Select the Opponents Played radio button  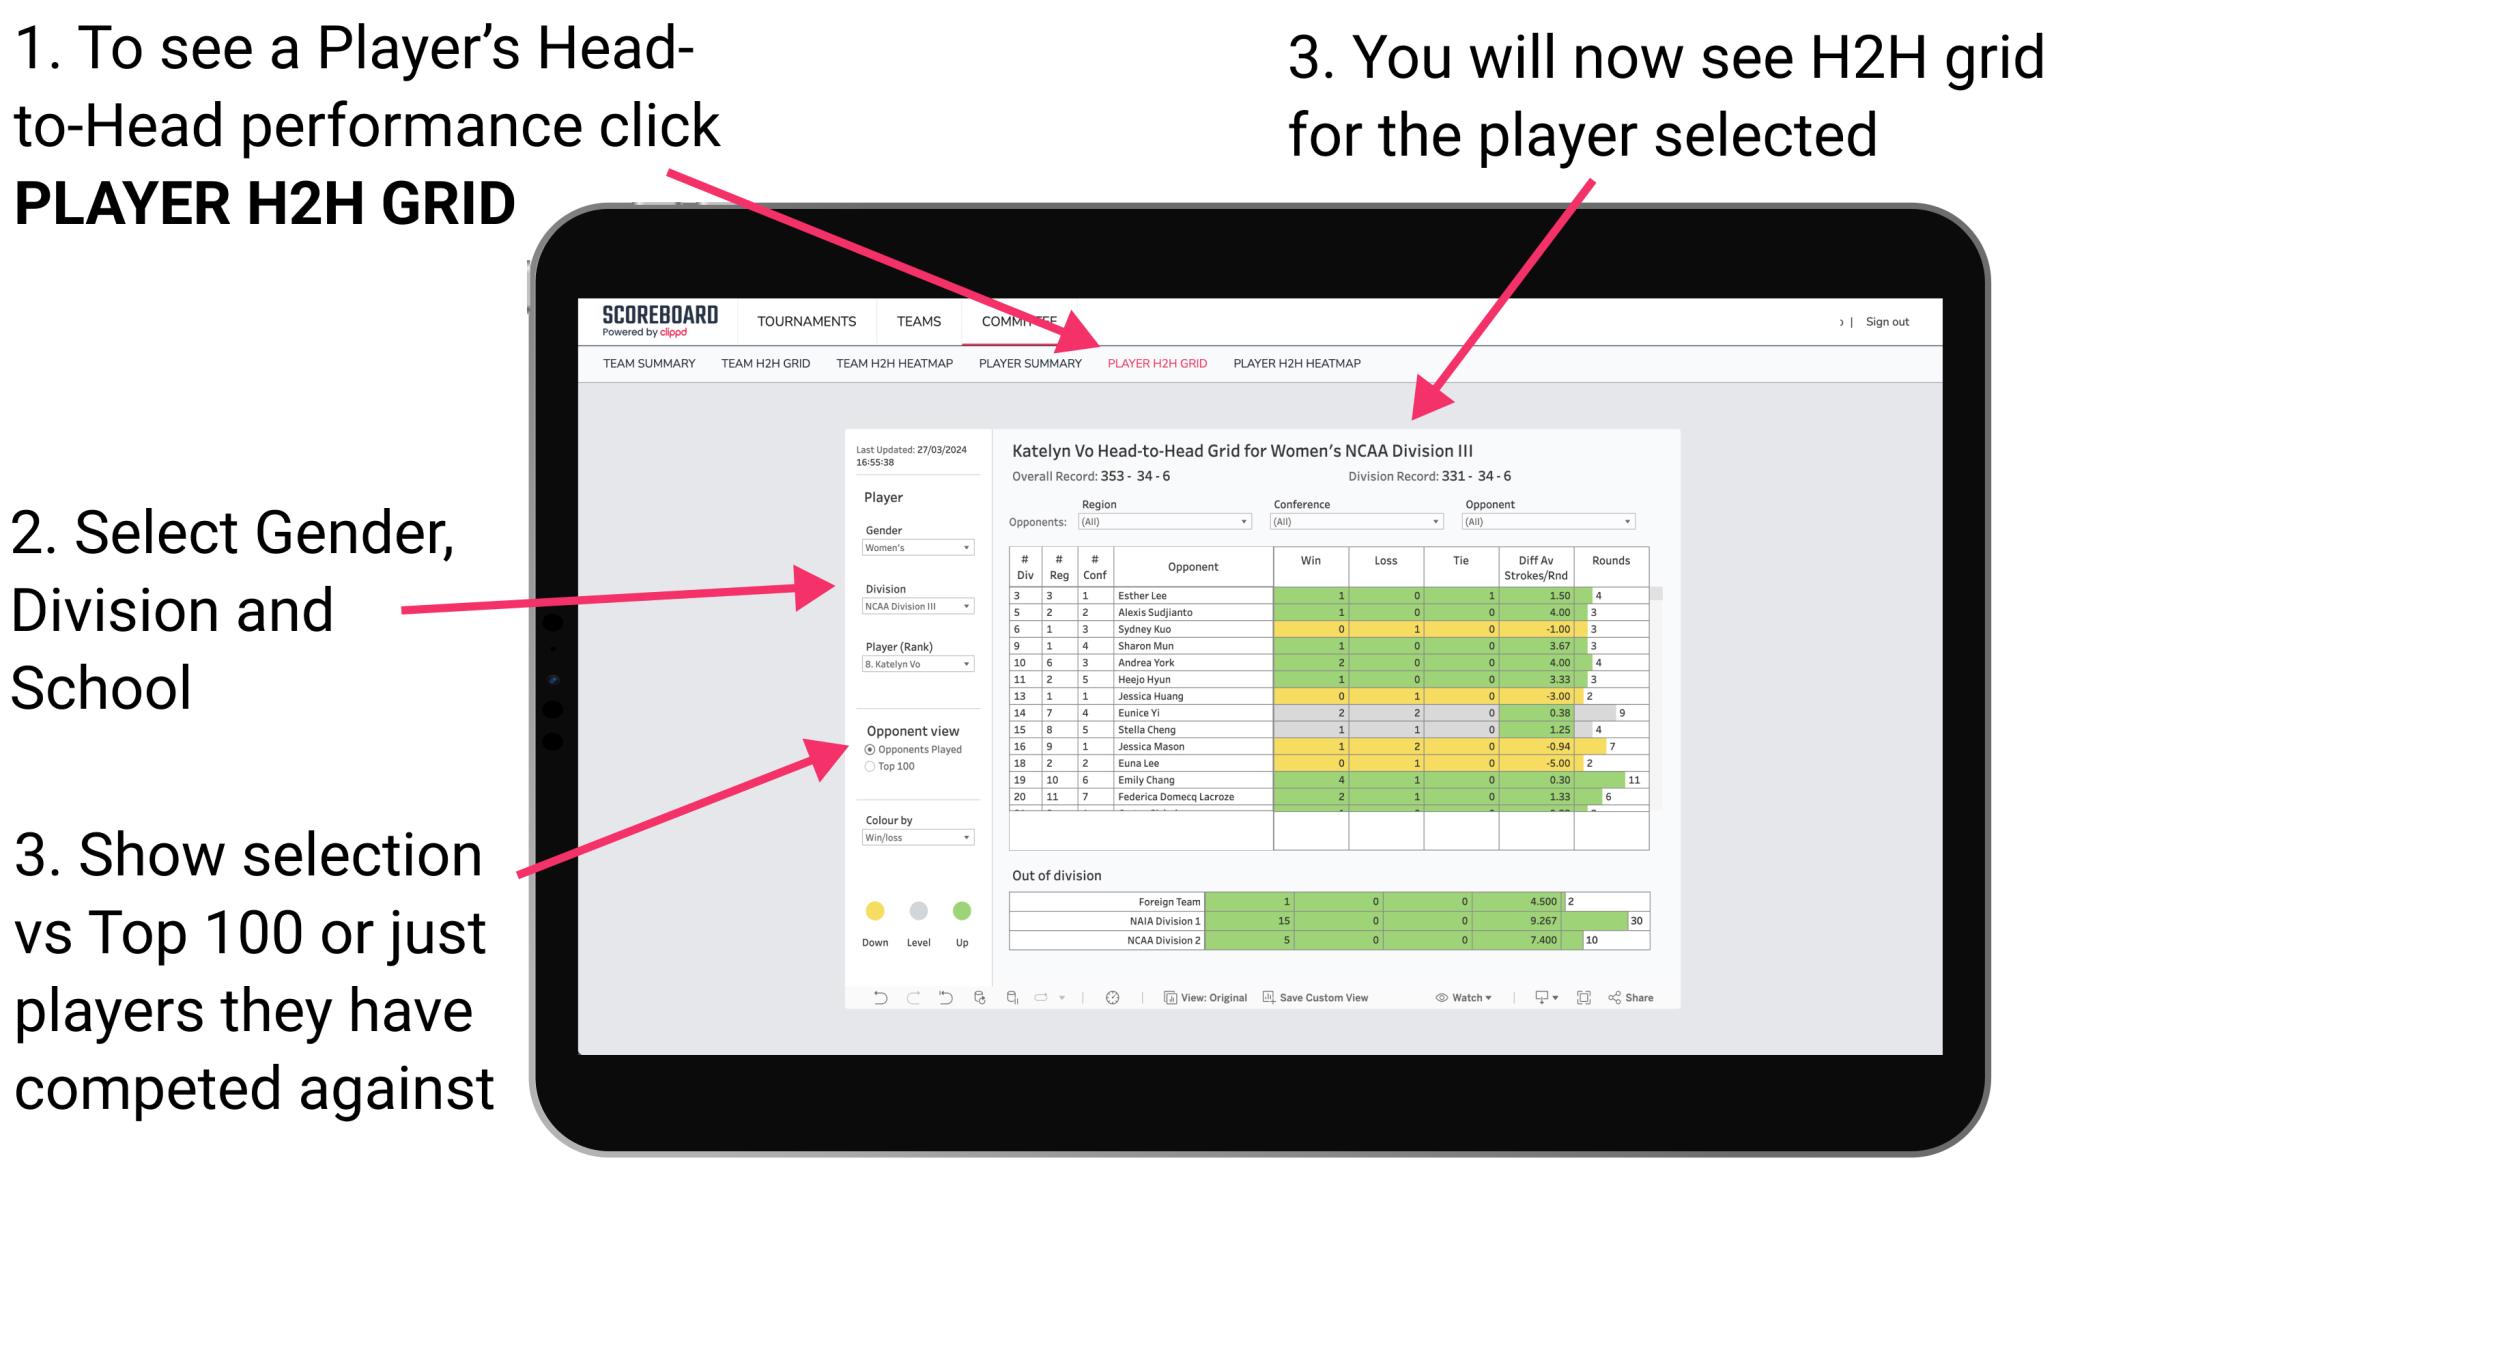(871, 746)
